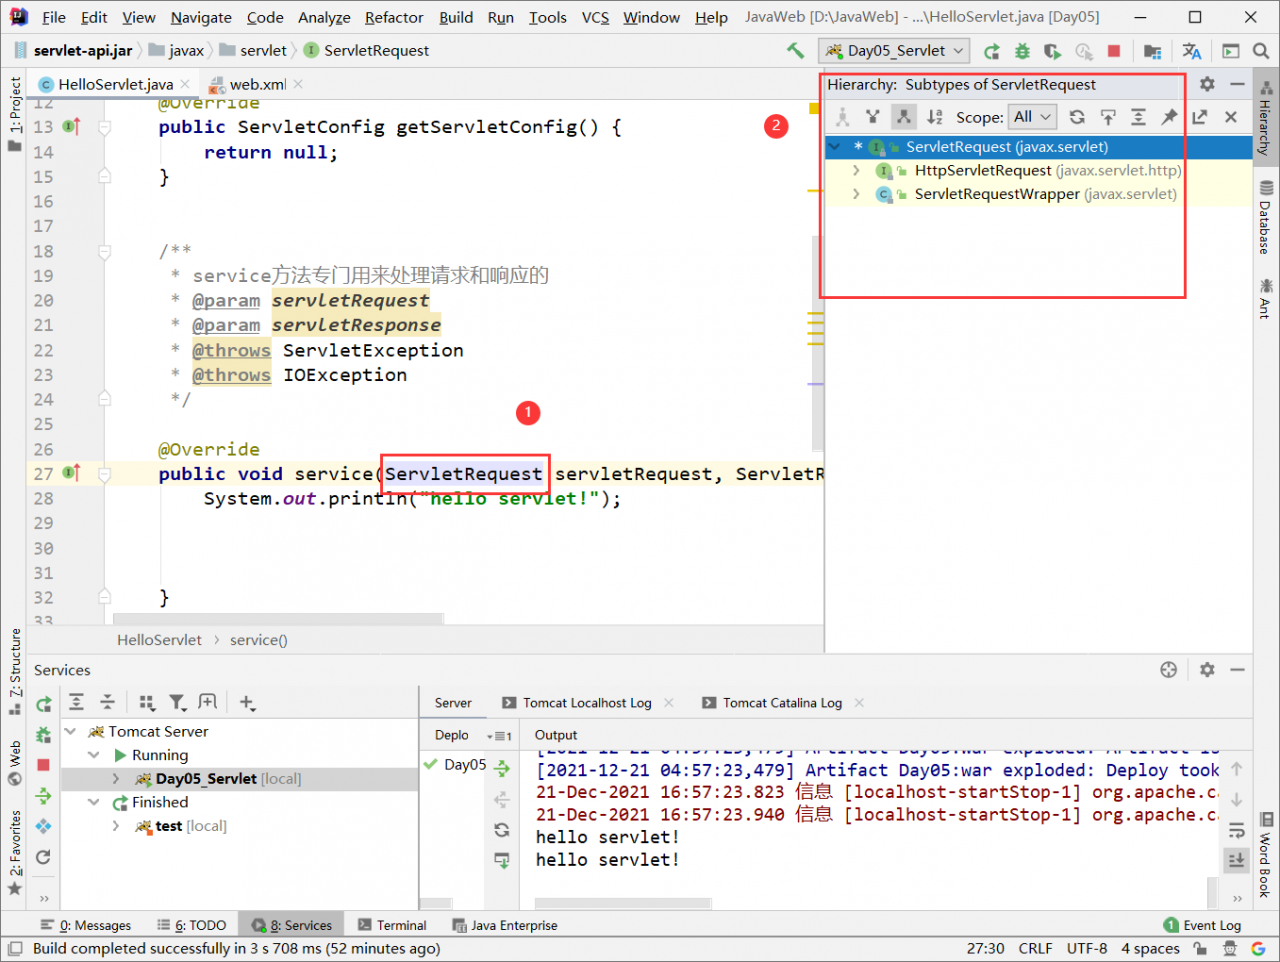1280x962 pixels.
Task: Open the Scope All dropdown in the Hierarchy panel
Action: pos(1032,117)
